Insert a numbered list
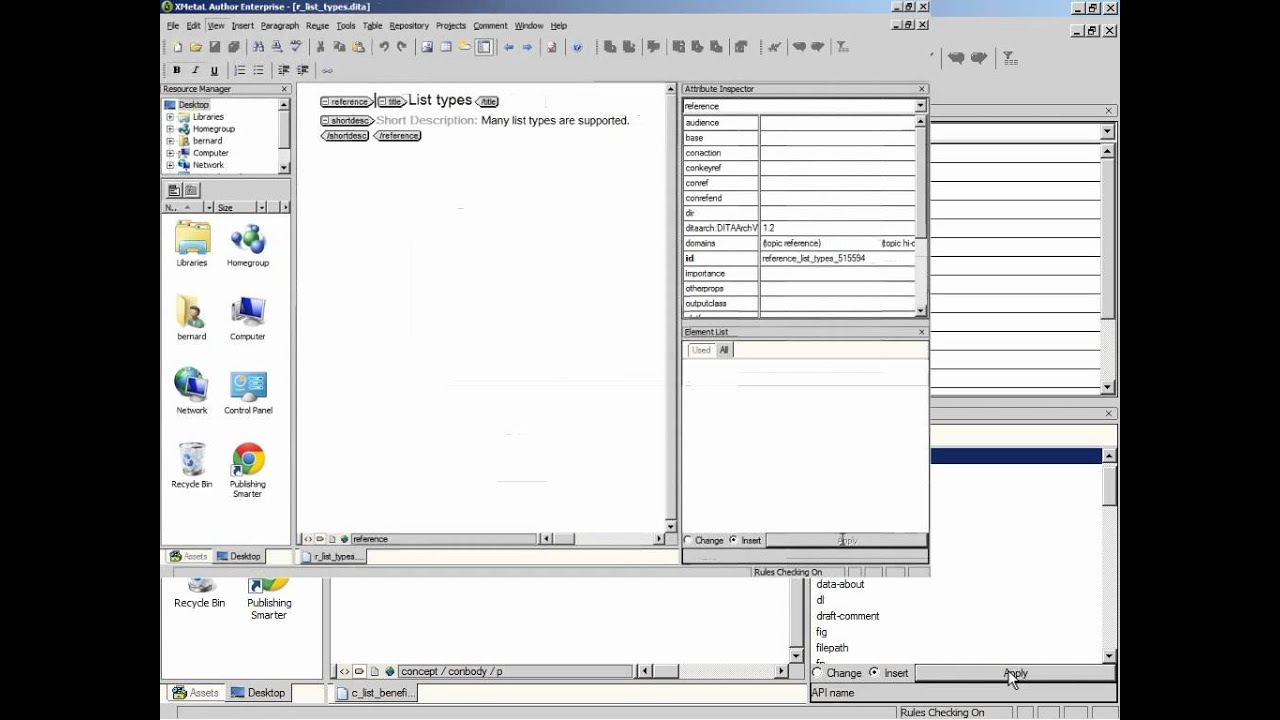 click(239, 70)
